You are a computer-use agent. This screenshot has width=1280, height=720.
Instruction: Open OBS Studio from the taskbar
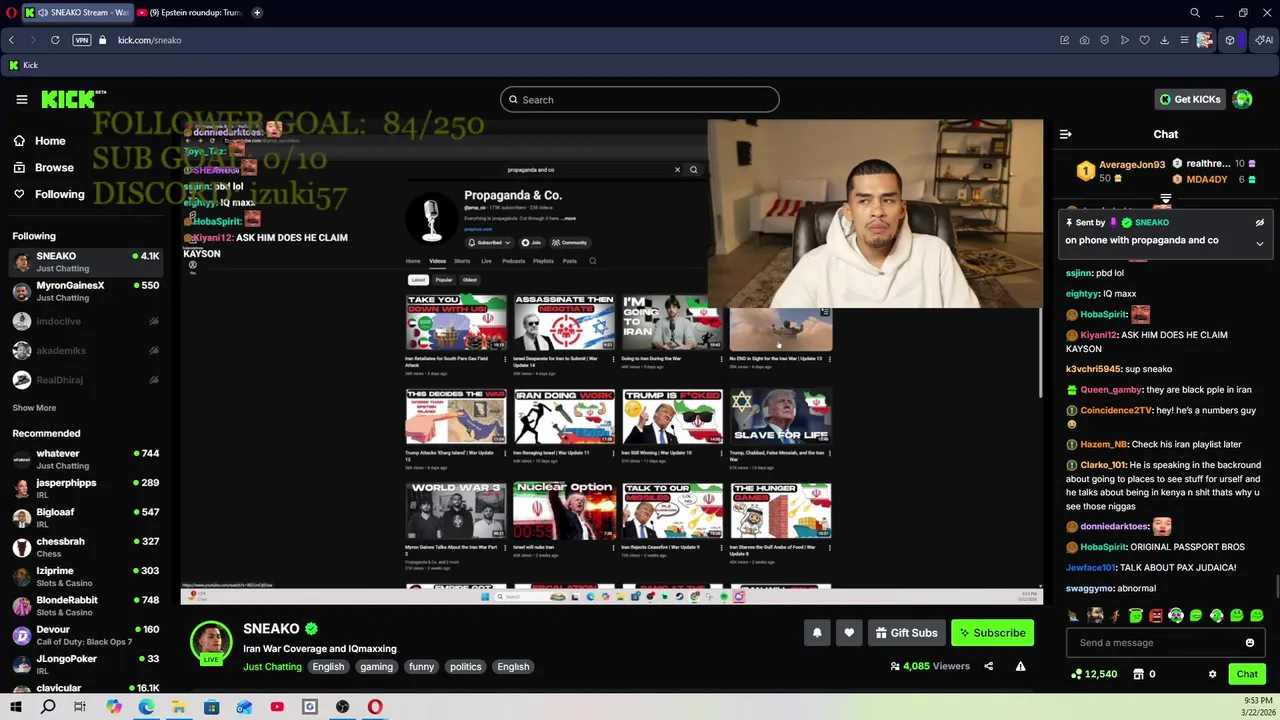coord(342,707)
